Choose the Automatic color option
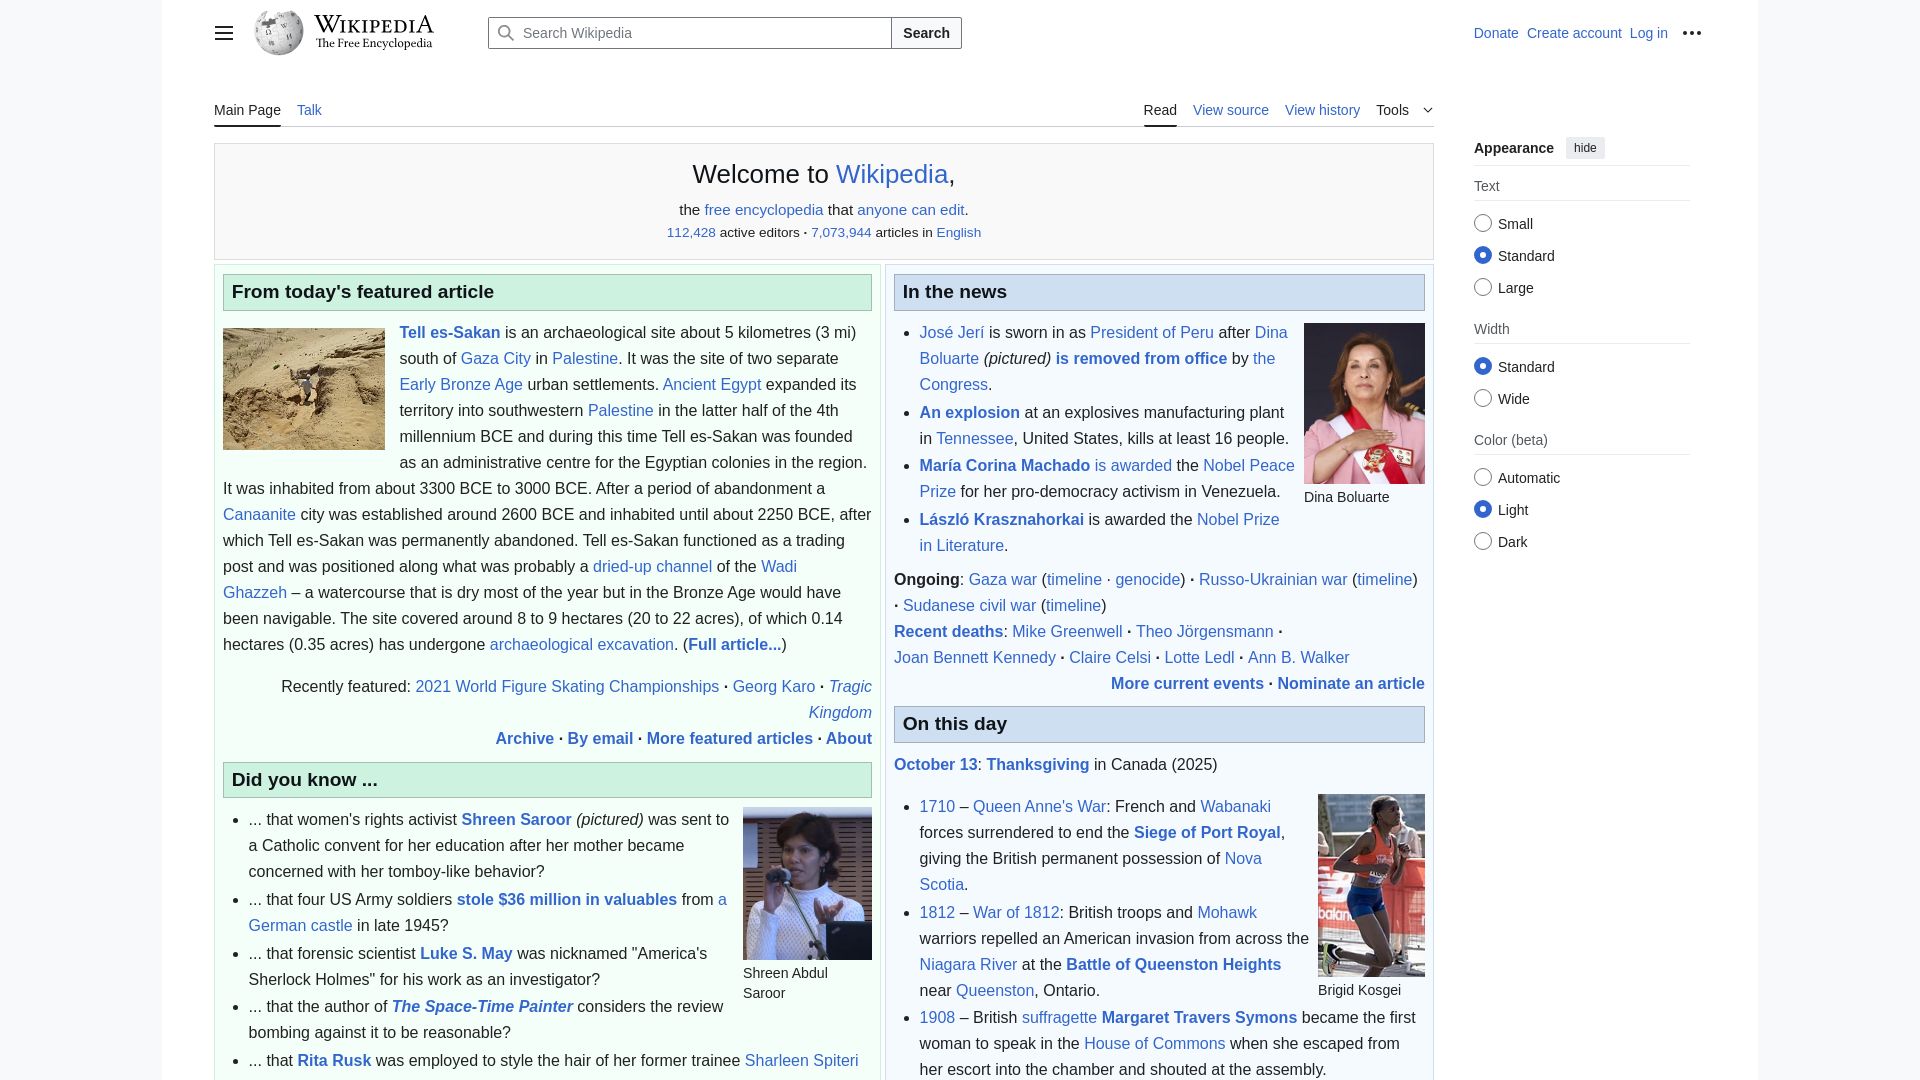Image resolution: width=1920 pixels, height=1080 pixels. coord(1483,478)
